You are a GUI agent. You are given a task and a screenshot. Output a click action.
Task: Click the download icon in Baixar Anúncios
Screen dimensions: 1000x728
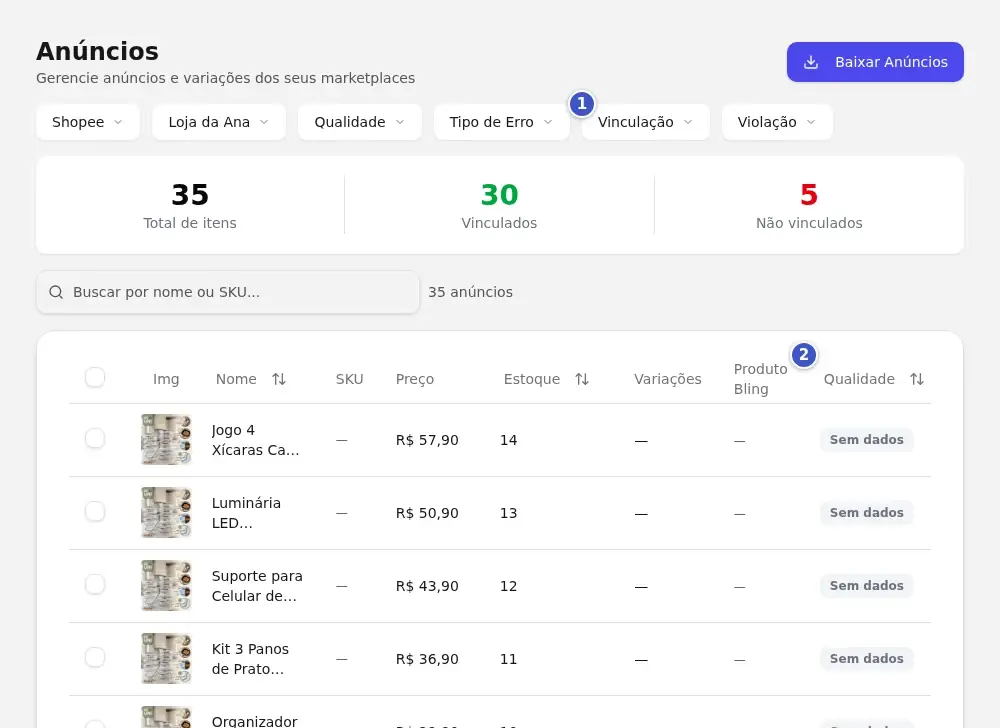tap(811, 62)
